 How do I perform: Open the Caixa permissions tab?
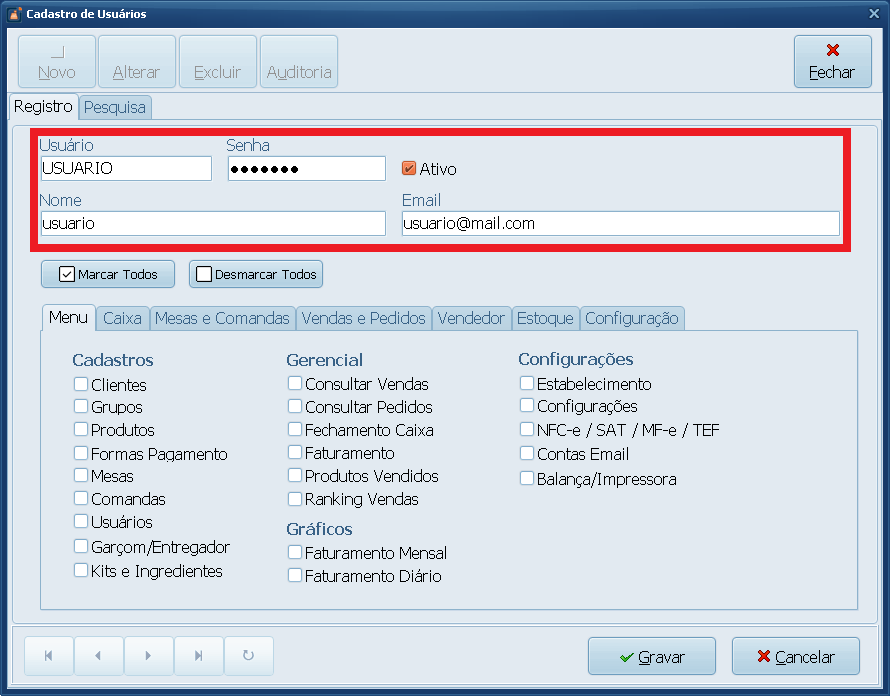click(x=122, y=318)
